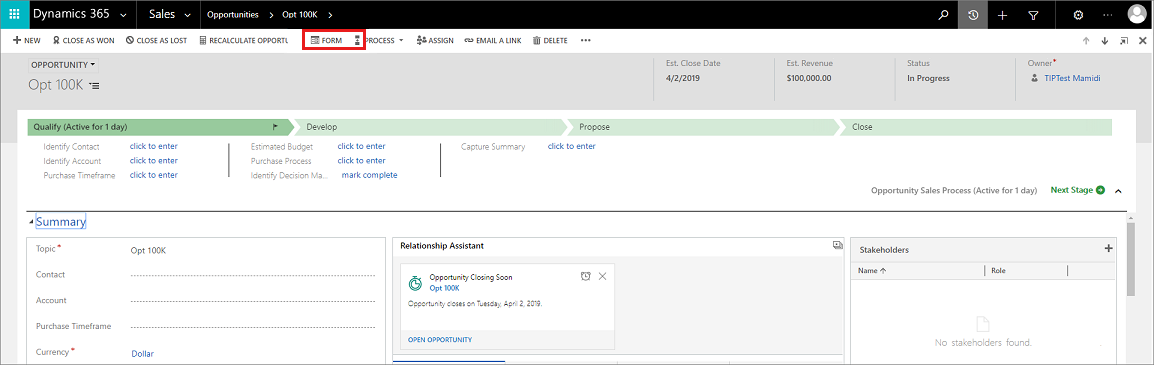This screenshot has height=365, width=1154.
Task: Click the pop-out record icon
Action: click(1124, 41)
